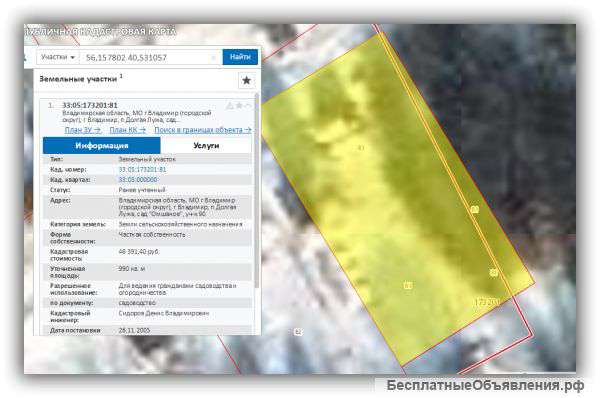
Task: Click the Категория земель value text
Action: click(x=180, y=224)
